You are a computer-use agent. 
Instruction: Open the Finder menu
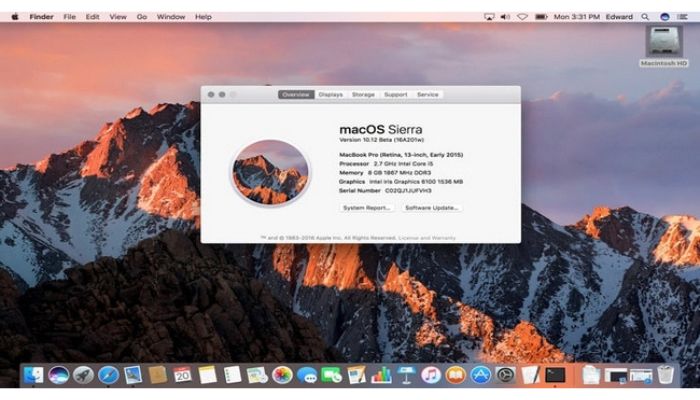tap(42, 17)
